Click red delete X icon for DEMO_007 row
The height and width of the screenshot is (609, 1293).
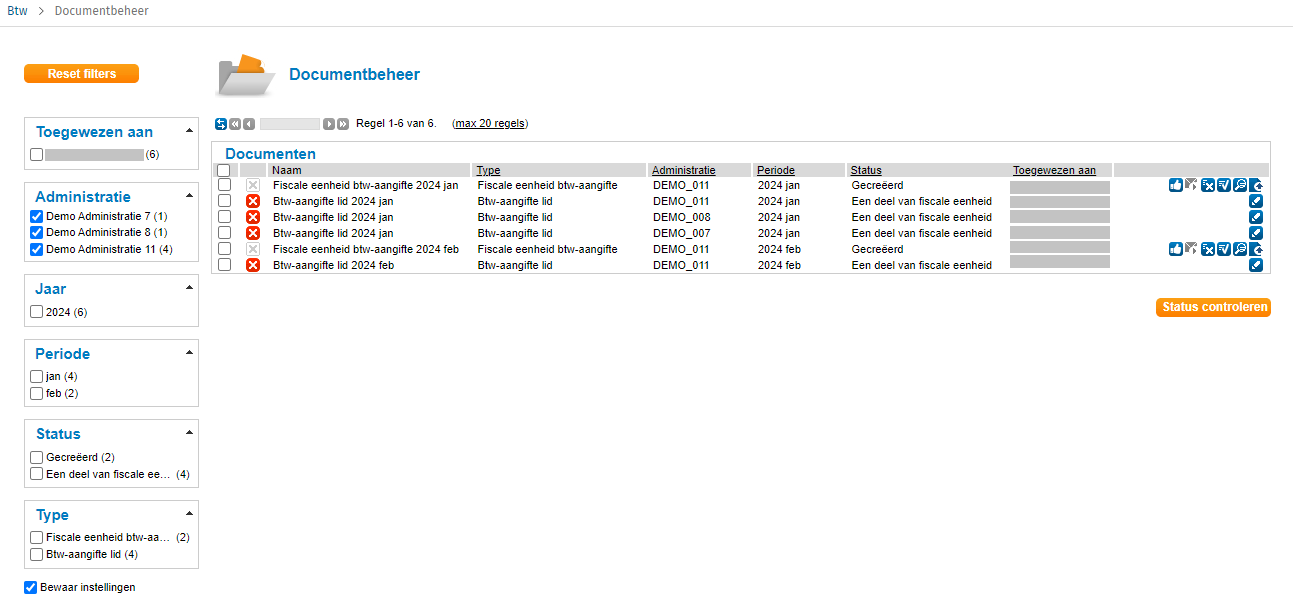253,233
